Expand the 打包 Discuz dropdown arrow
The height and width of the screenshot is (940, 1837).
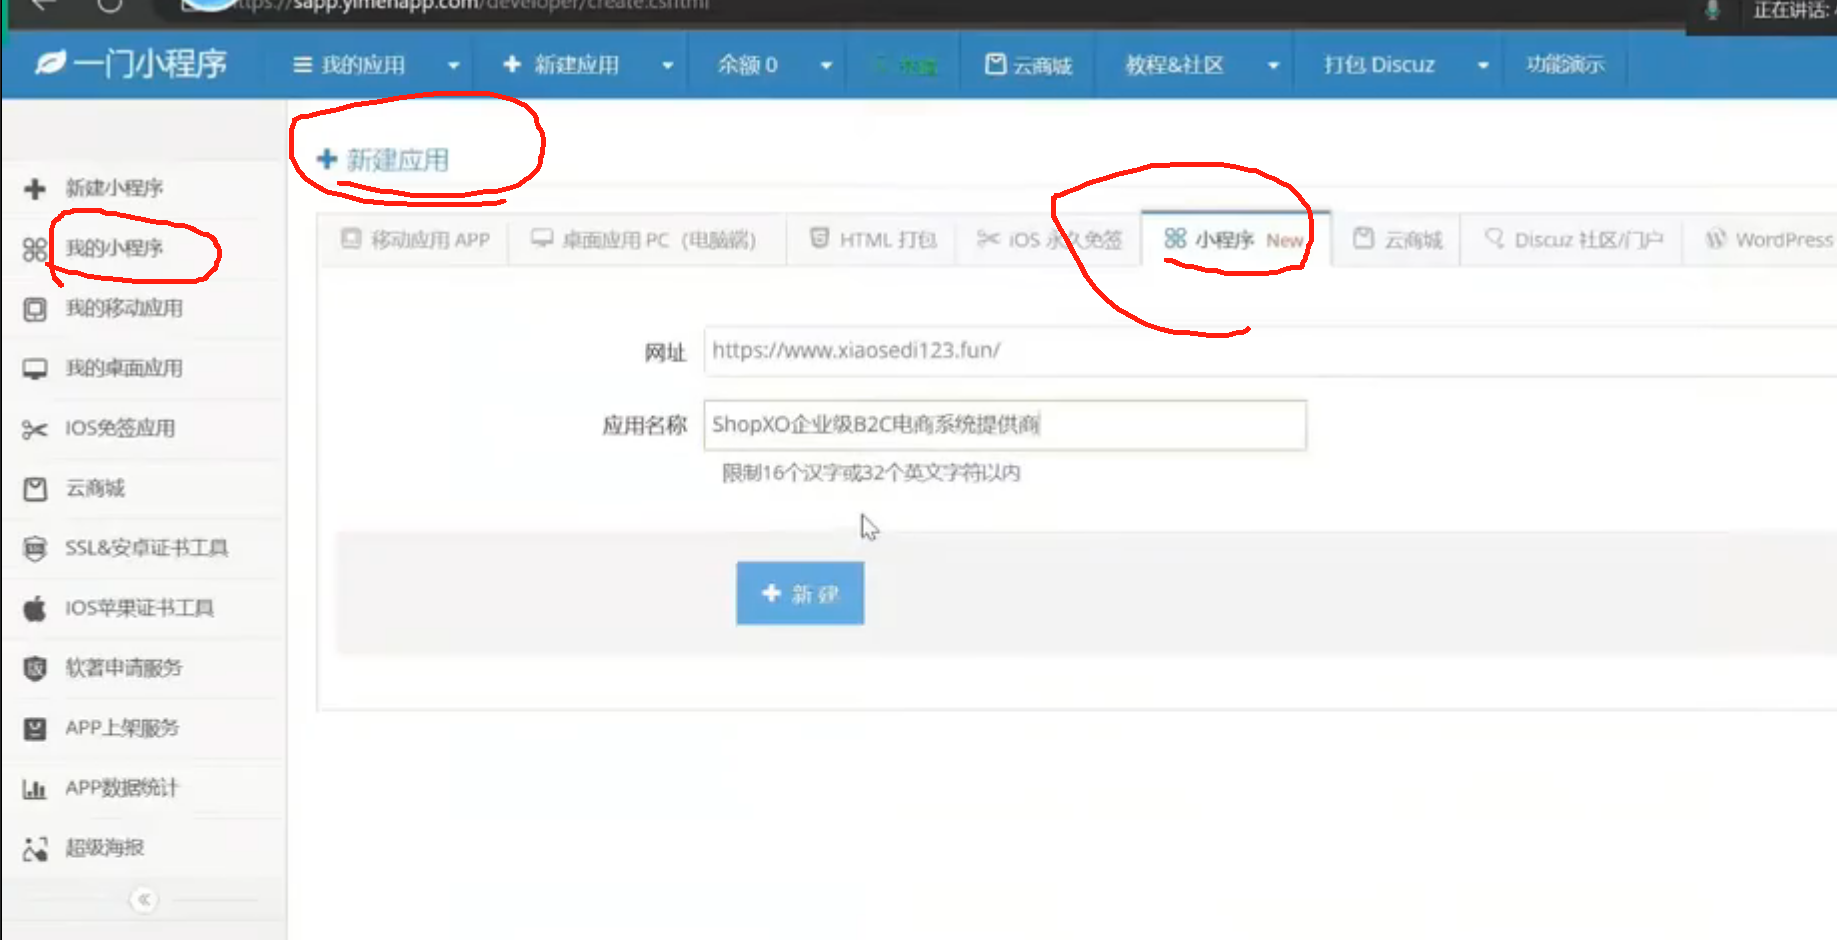click(1483, 66)
